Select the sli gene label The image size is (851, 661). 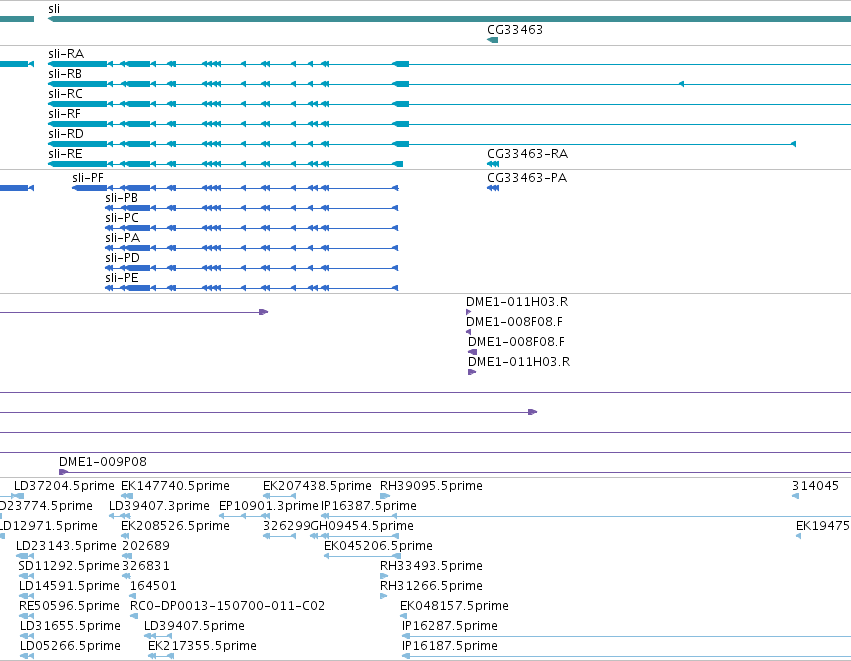(54, 9)
